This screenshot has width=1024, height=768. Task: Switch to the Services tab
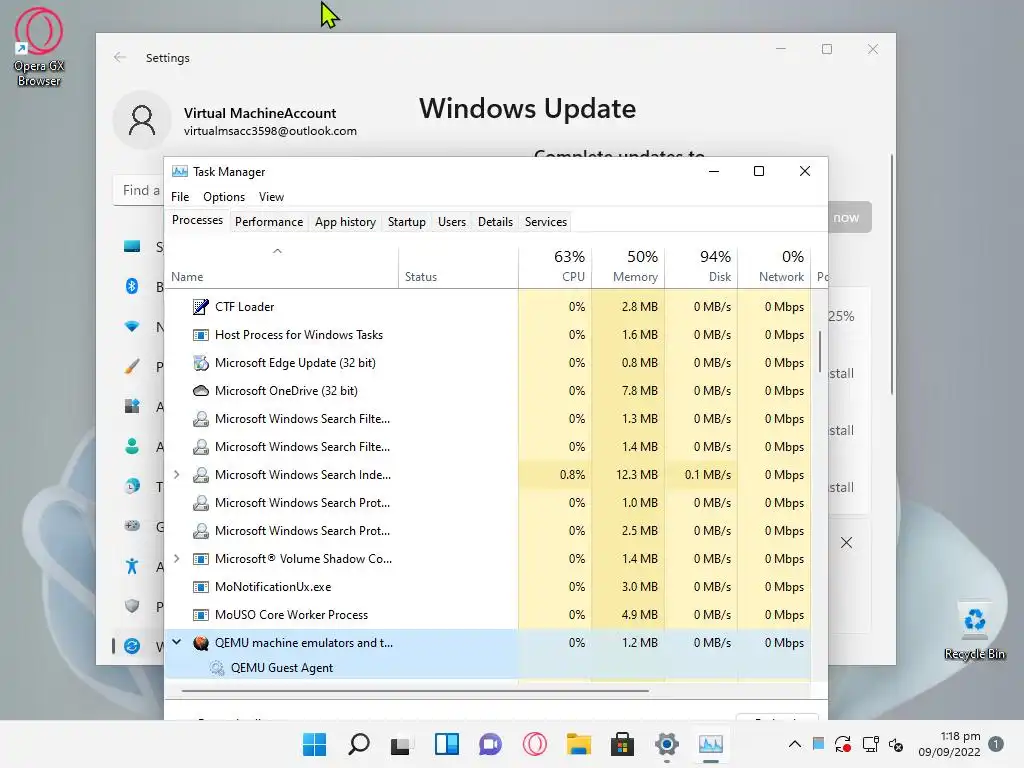point(546,222)
